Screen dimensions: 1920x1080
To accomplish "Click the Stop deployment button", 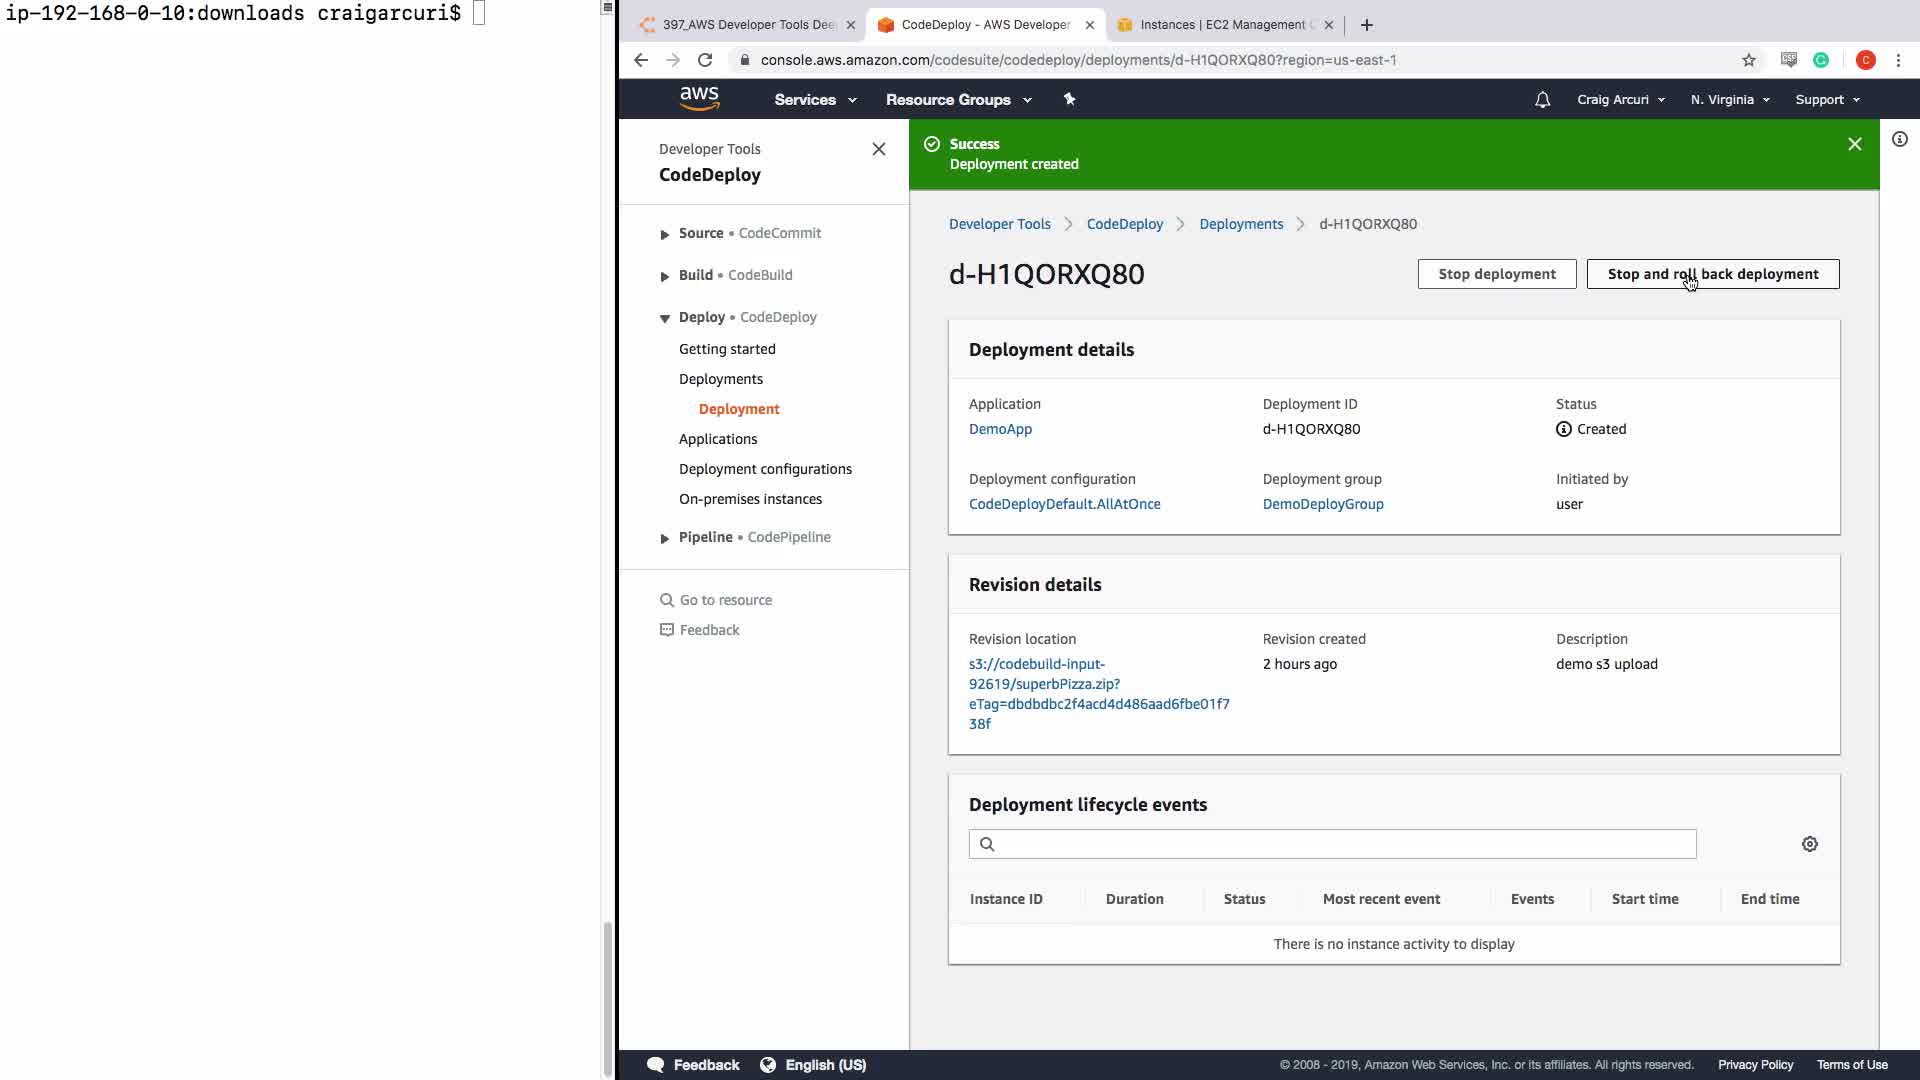I will tap(1496, 274).
